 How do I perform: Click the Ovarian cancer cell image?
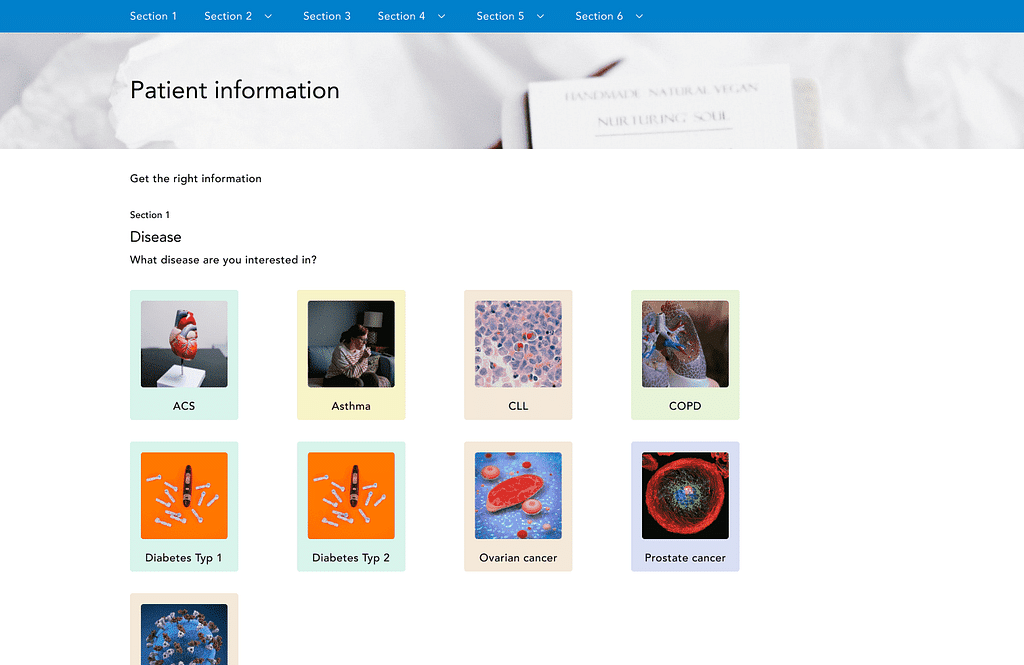click(x=518, y=496)
